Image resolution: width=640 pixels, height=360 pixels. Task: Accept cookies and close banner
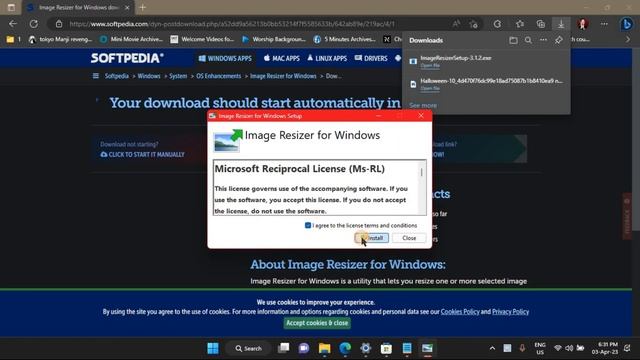317,323
